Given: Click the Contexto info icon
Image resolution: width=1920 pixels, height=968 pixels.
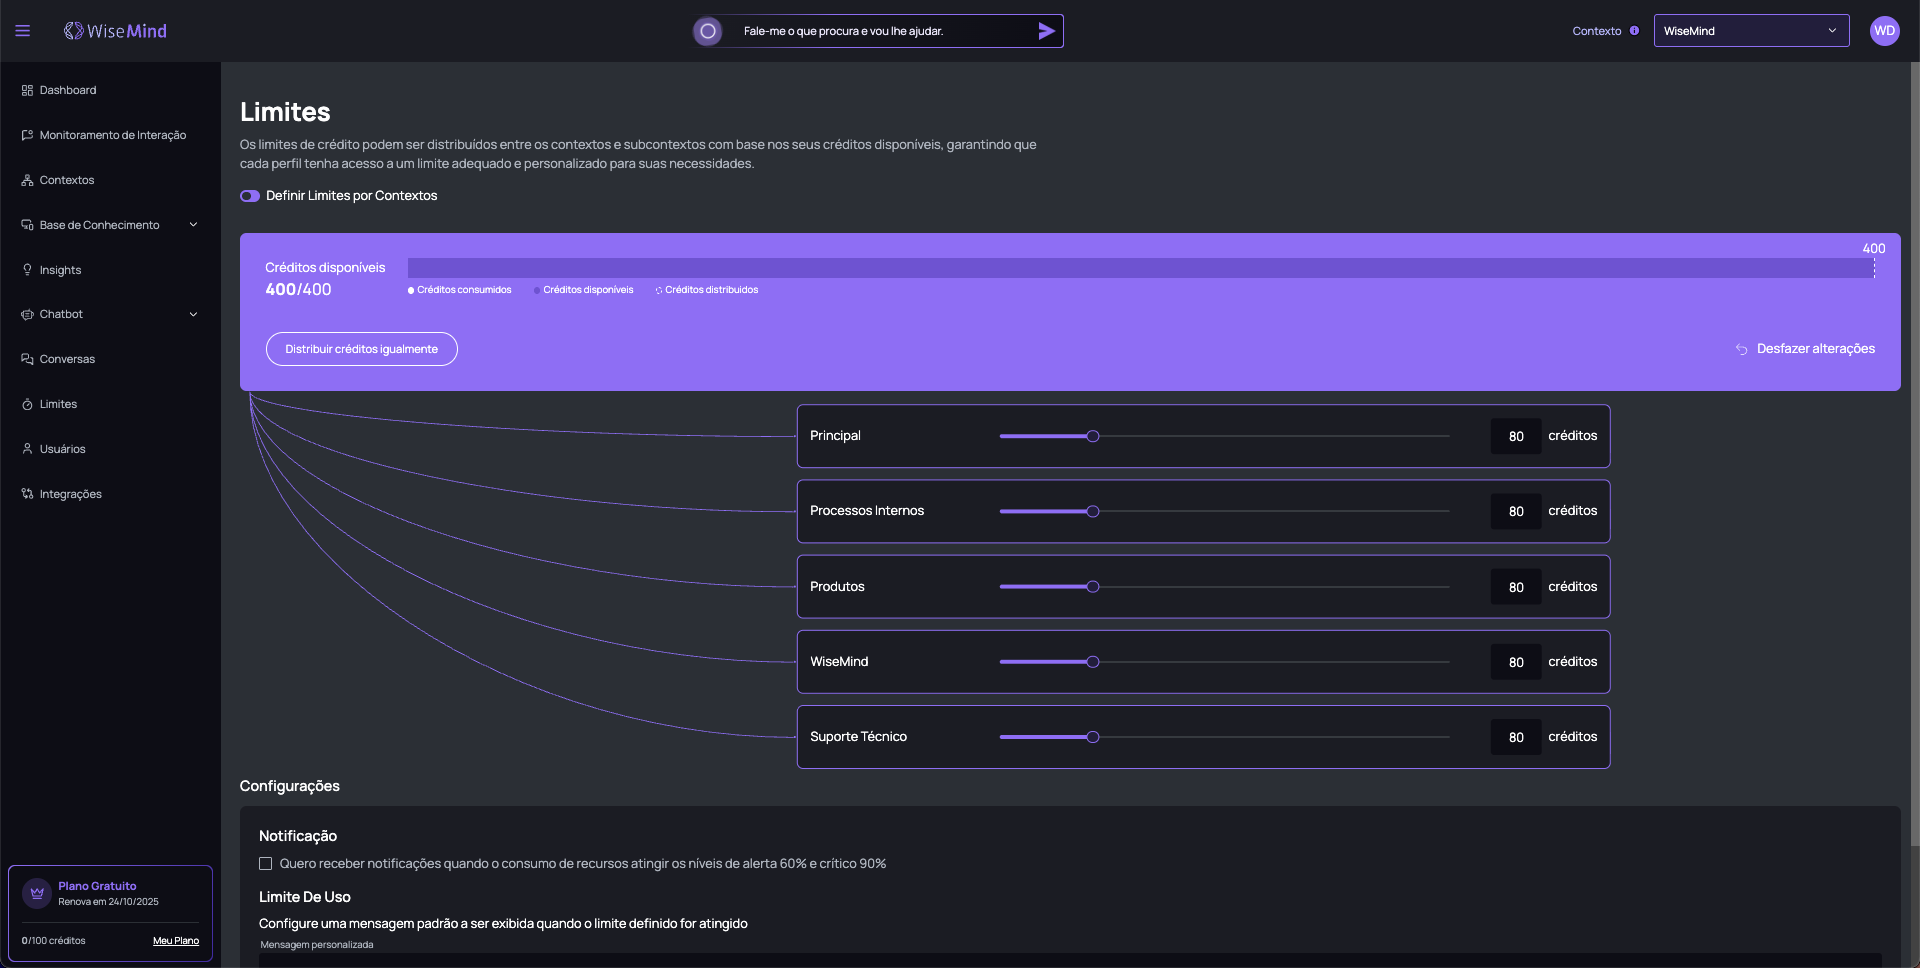Looking at the screenshot, I should point(1634,31).
